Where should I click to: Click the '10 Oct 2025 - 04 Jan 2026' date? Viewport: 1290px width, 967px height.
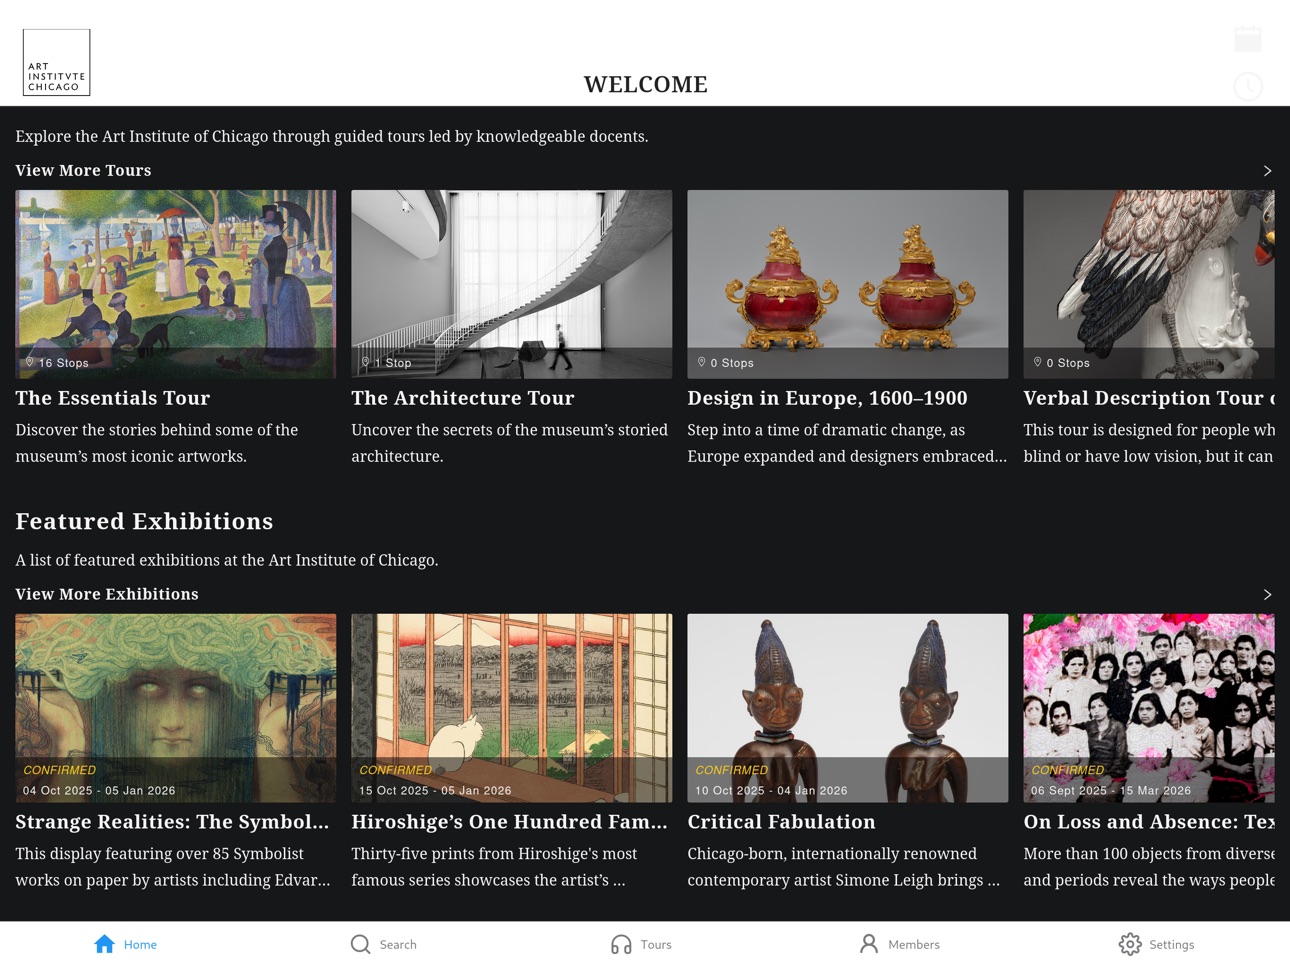coord(771,790)
